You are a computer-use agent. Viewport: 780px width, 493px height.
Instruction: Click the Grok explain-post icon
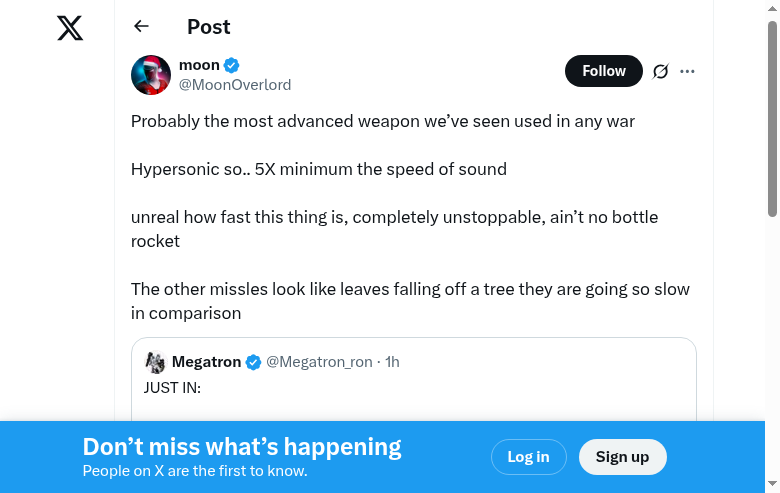pos(660,71)
